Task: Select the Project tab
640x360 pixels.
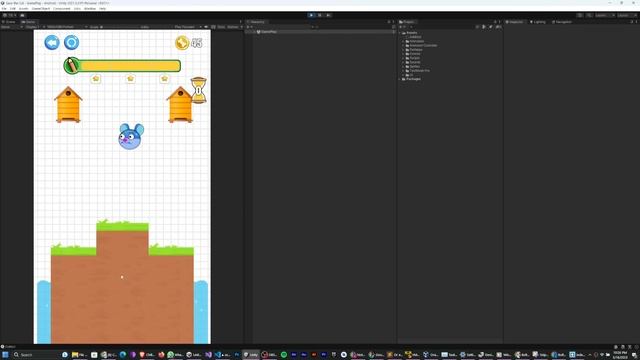Action: coord(407,22)
